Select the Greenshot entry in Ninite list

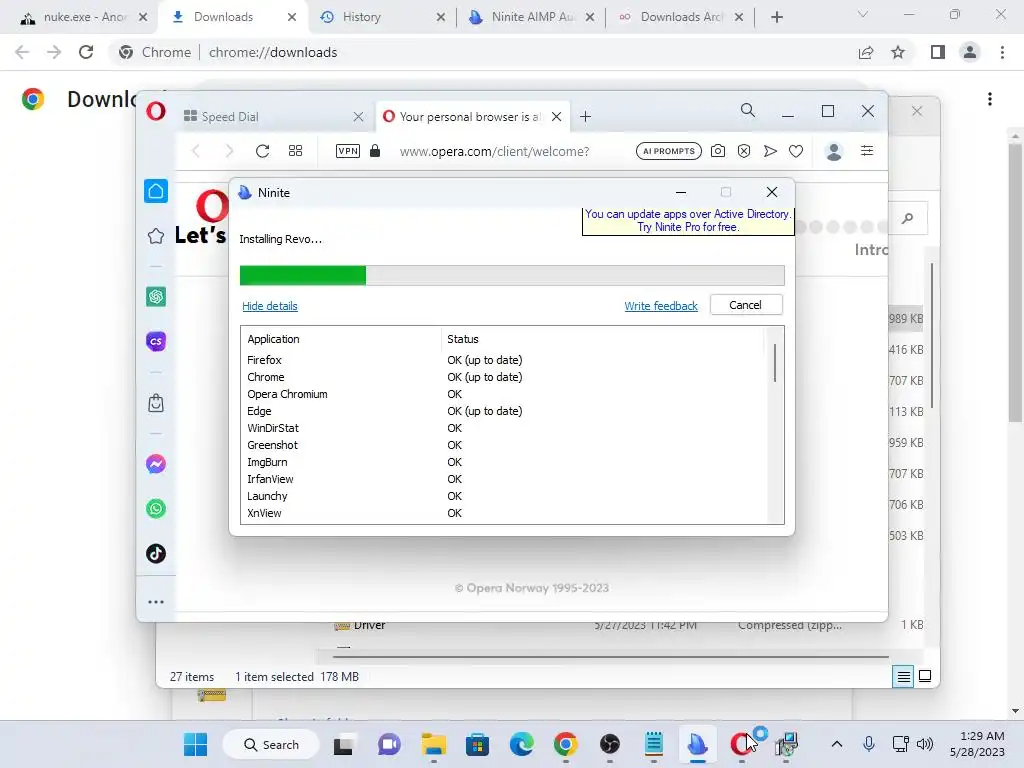(502, 445)
